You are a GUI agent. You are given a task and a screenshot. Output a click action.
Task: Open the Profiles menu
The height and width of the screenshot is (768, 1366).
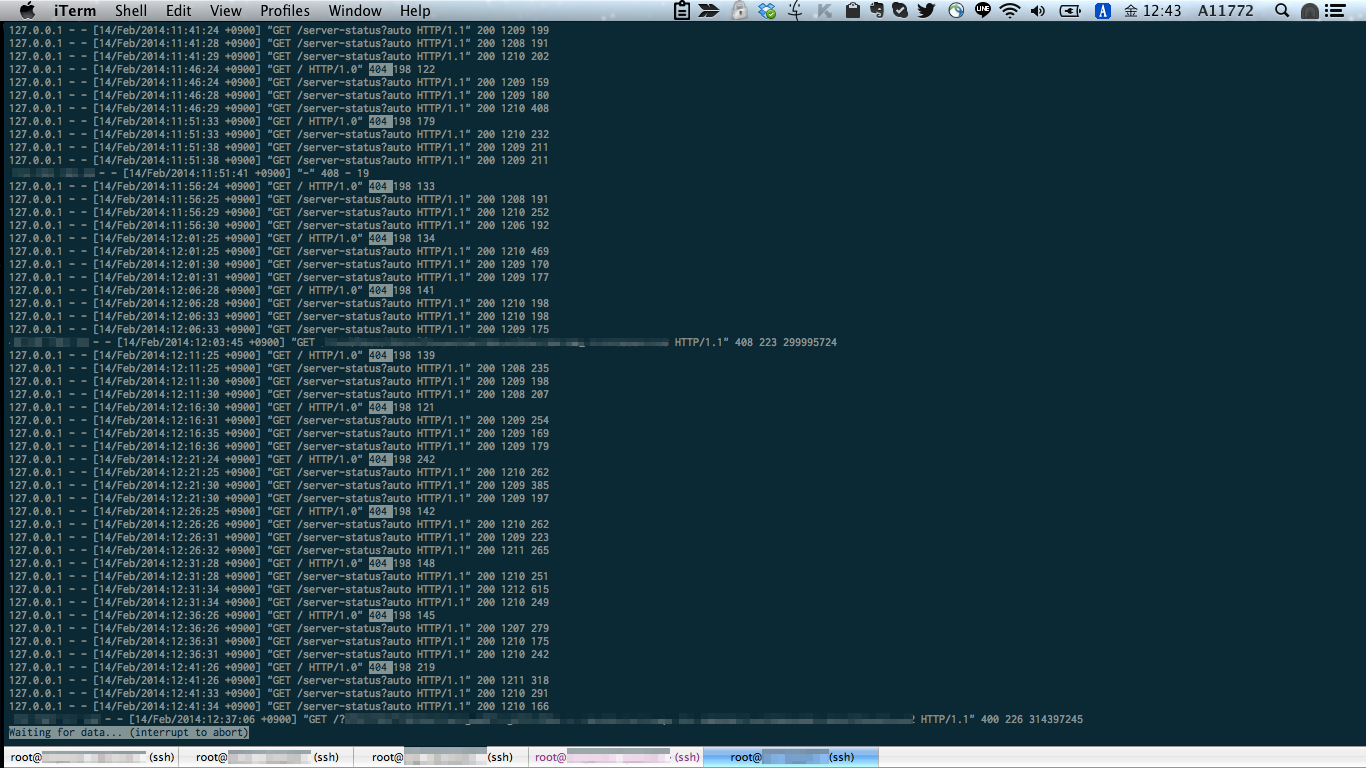(285, 11)
